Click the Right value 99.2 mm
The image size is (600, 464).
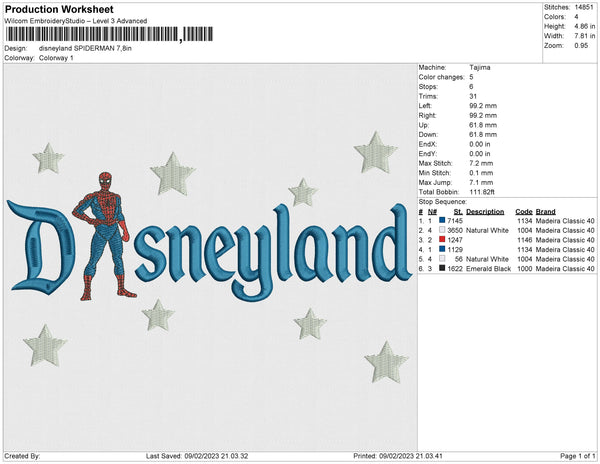(x=483, y=115)
